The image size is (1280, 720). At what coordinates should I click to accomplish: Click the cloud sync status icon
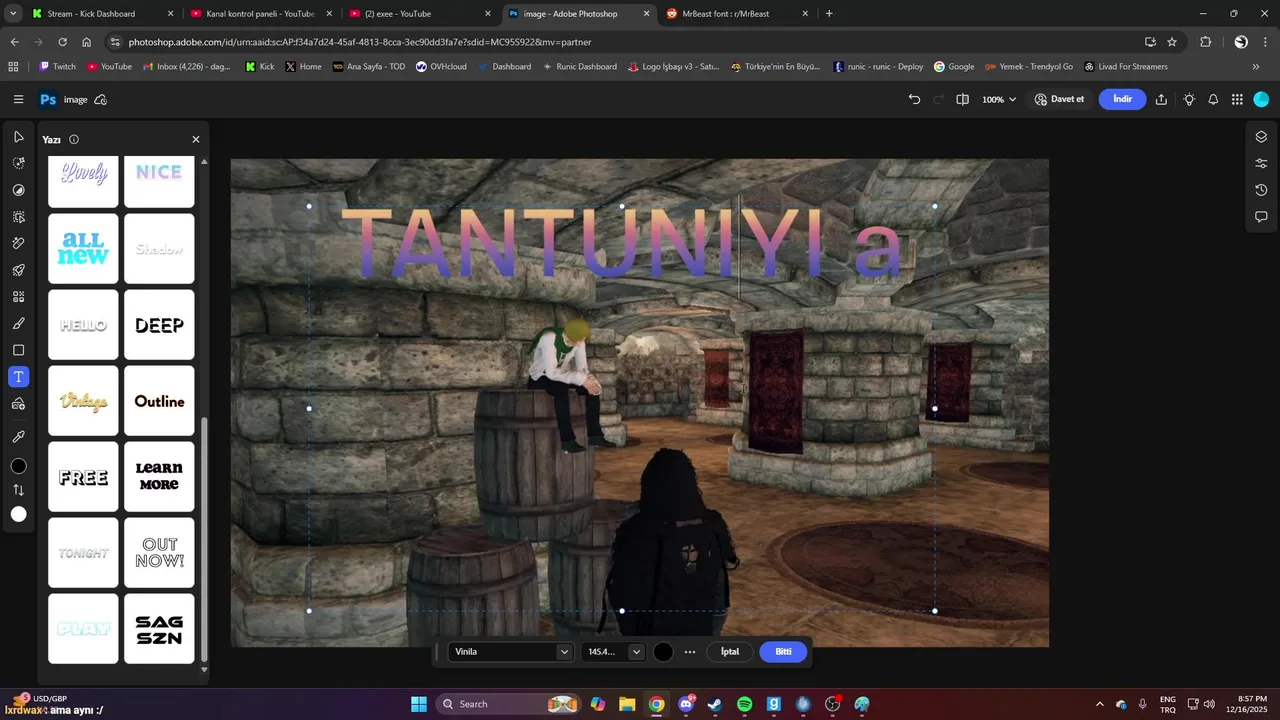pyautogui.click(x=100, y=99)
